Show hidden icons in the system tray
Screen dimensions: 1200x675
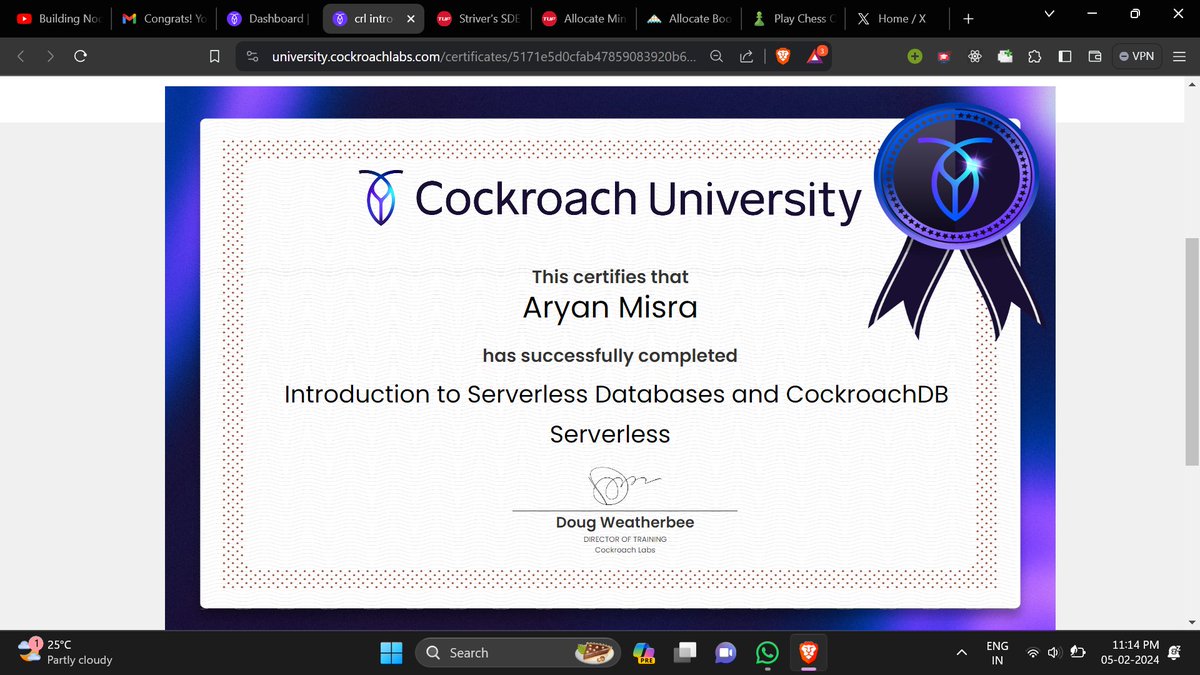[961, 652]
